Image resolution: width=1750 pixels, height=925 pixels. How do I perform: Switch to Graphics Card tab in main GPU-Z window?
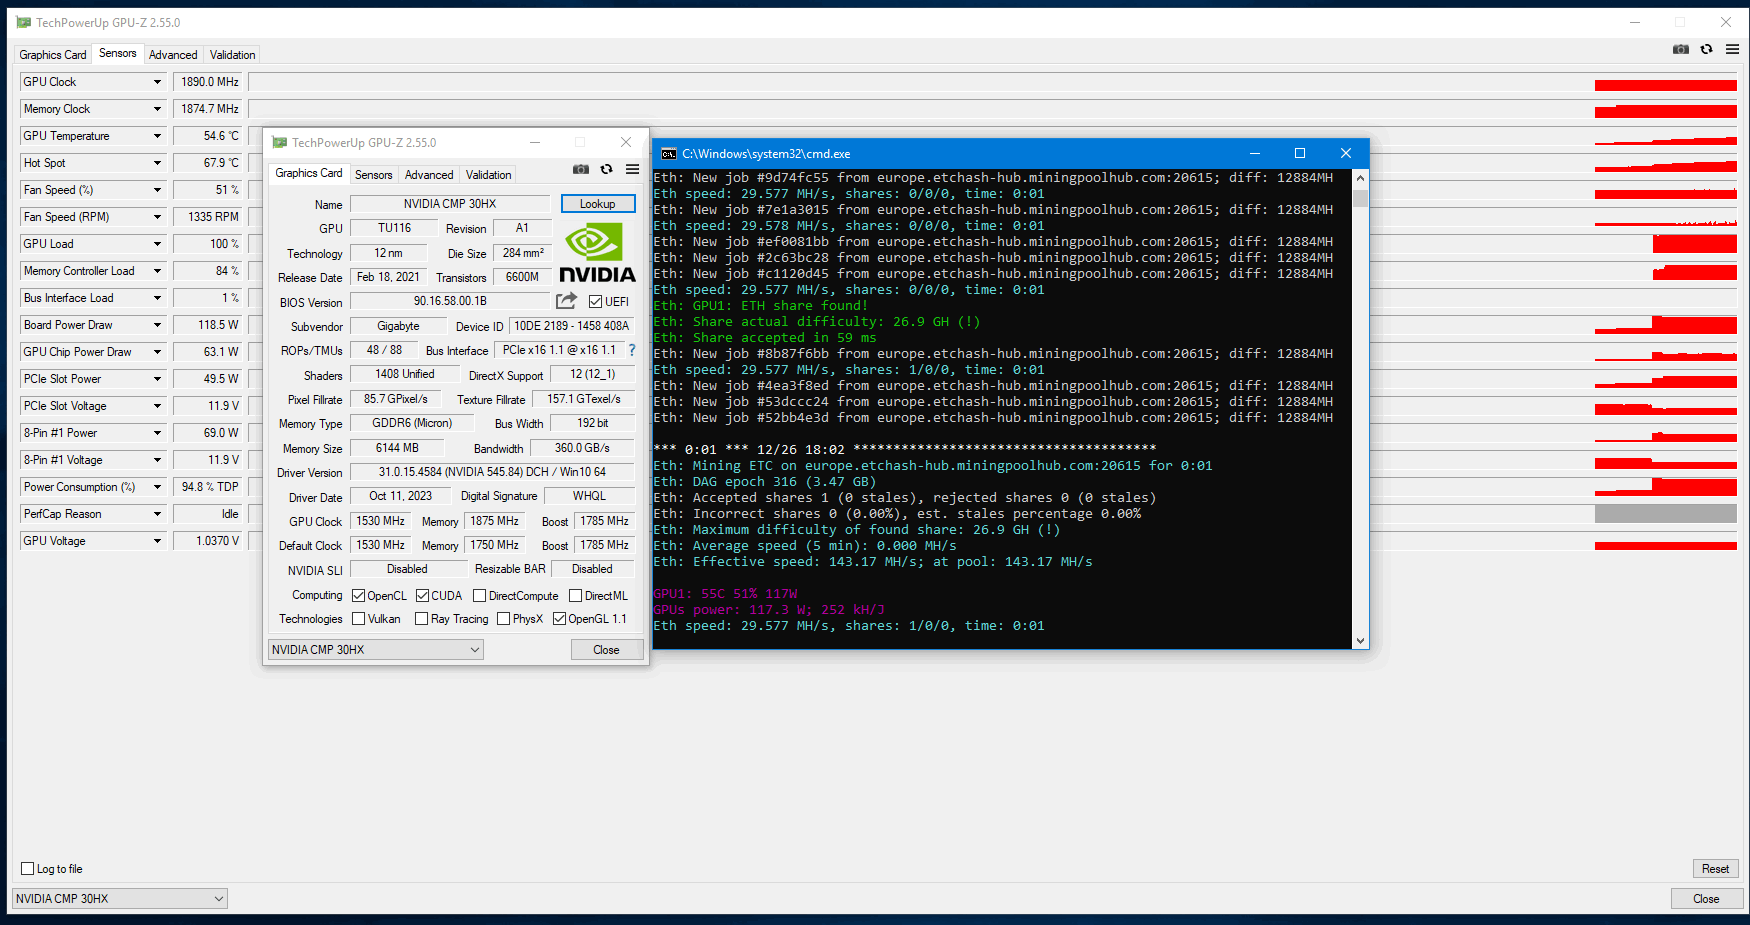point(53,55)
